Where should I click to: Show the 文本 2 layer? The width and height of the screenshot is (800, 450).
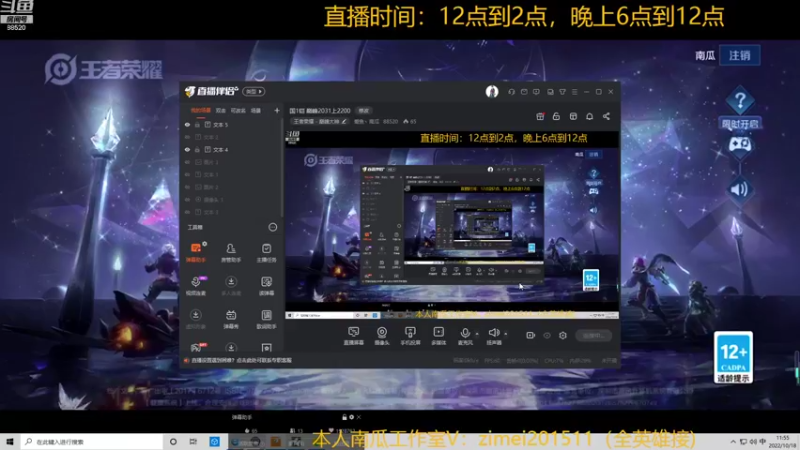point(187,137)
